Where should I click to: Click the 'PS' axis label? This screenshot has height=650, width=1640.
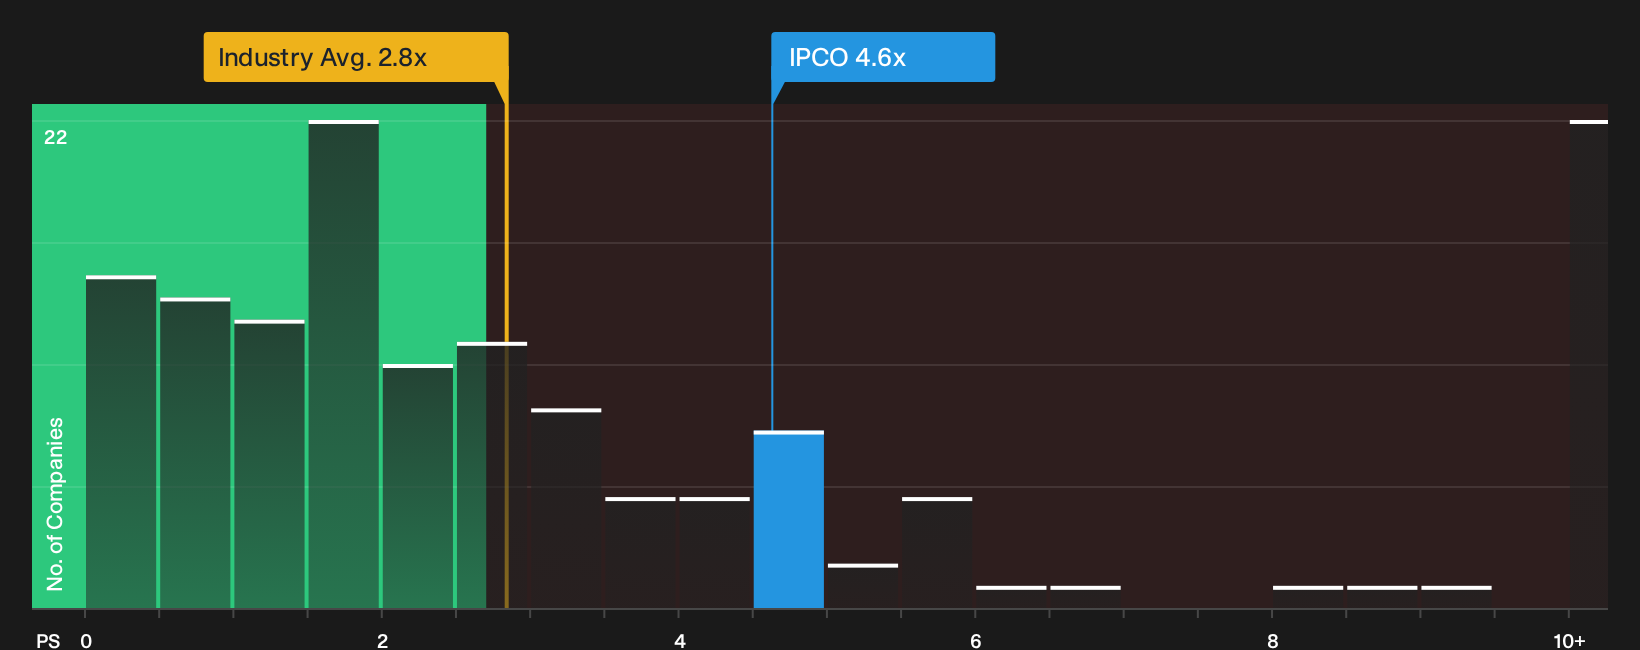(x=48, y=641)
